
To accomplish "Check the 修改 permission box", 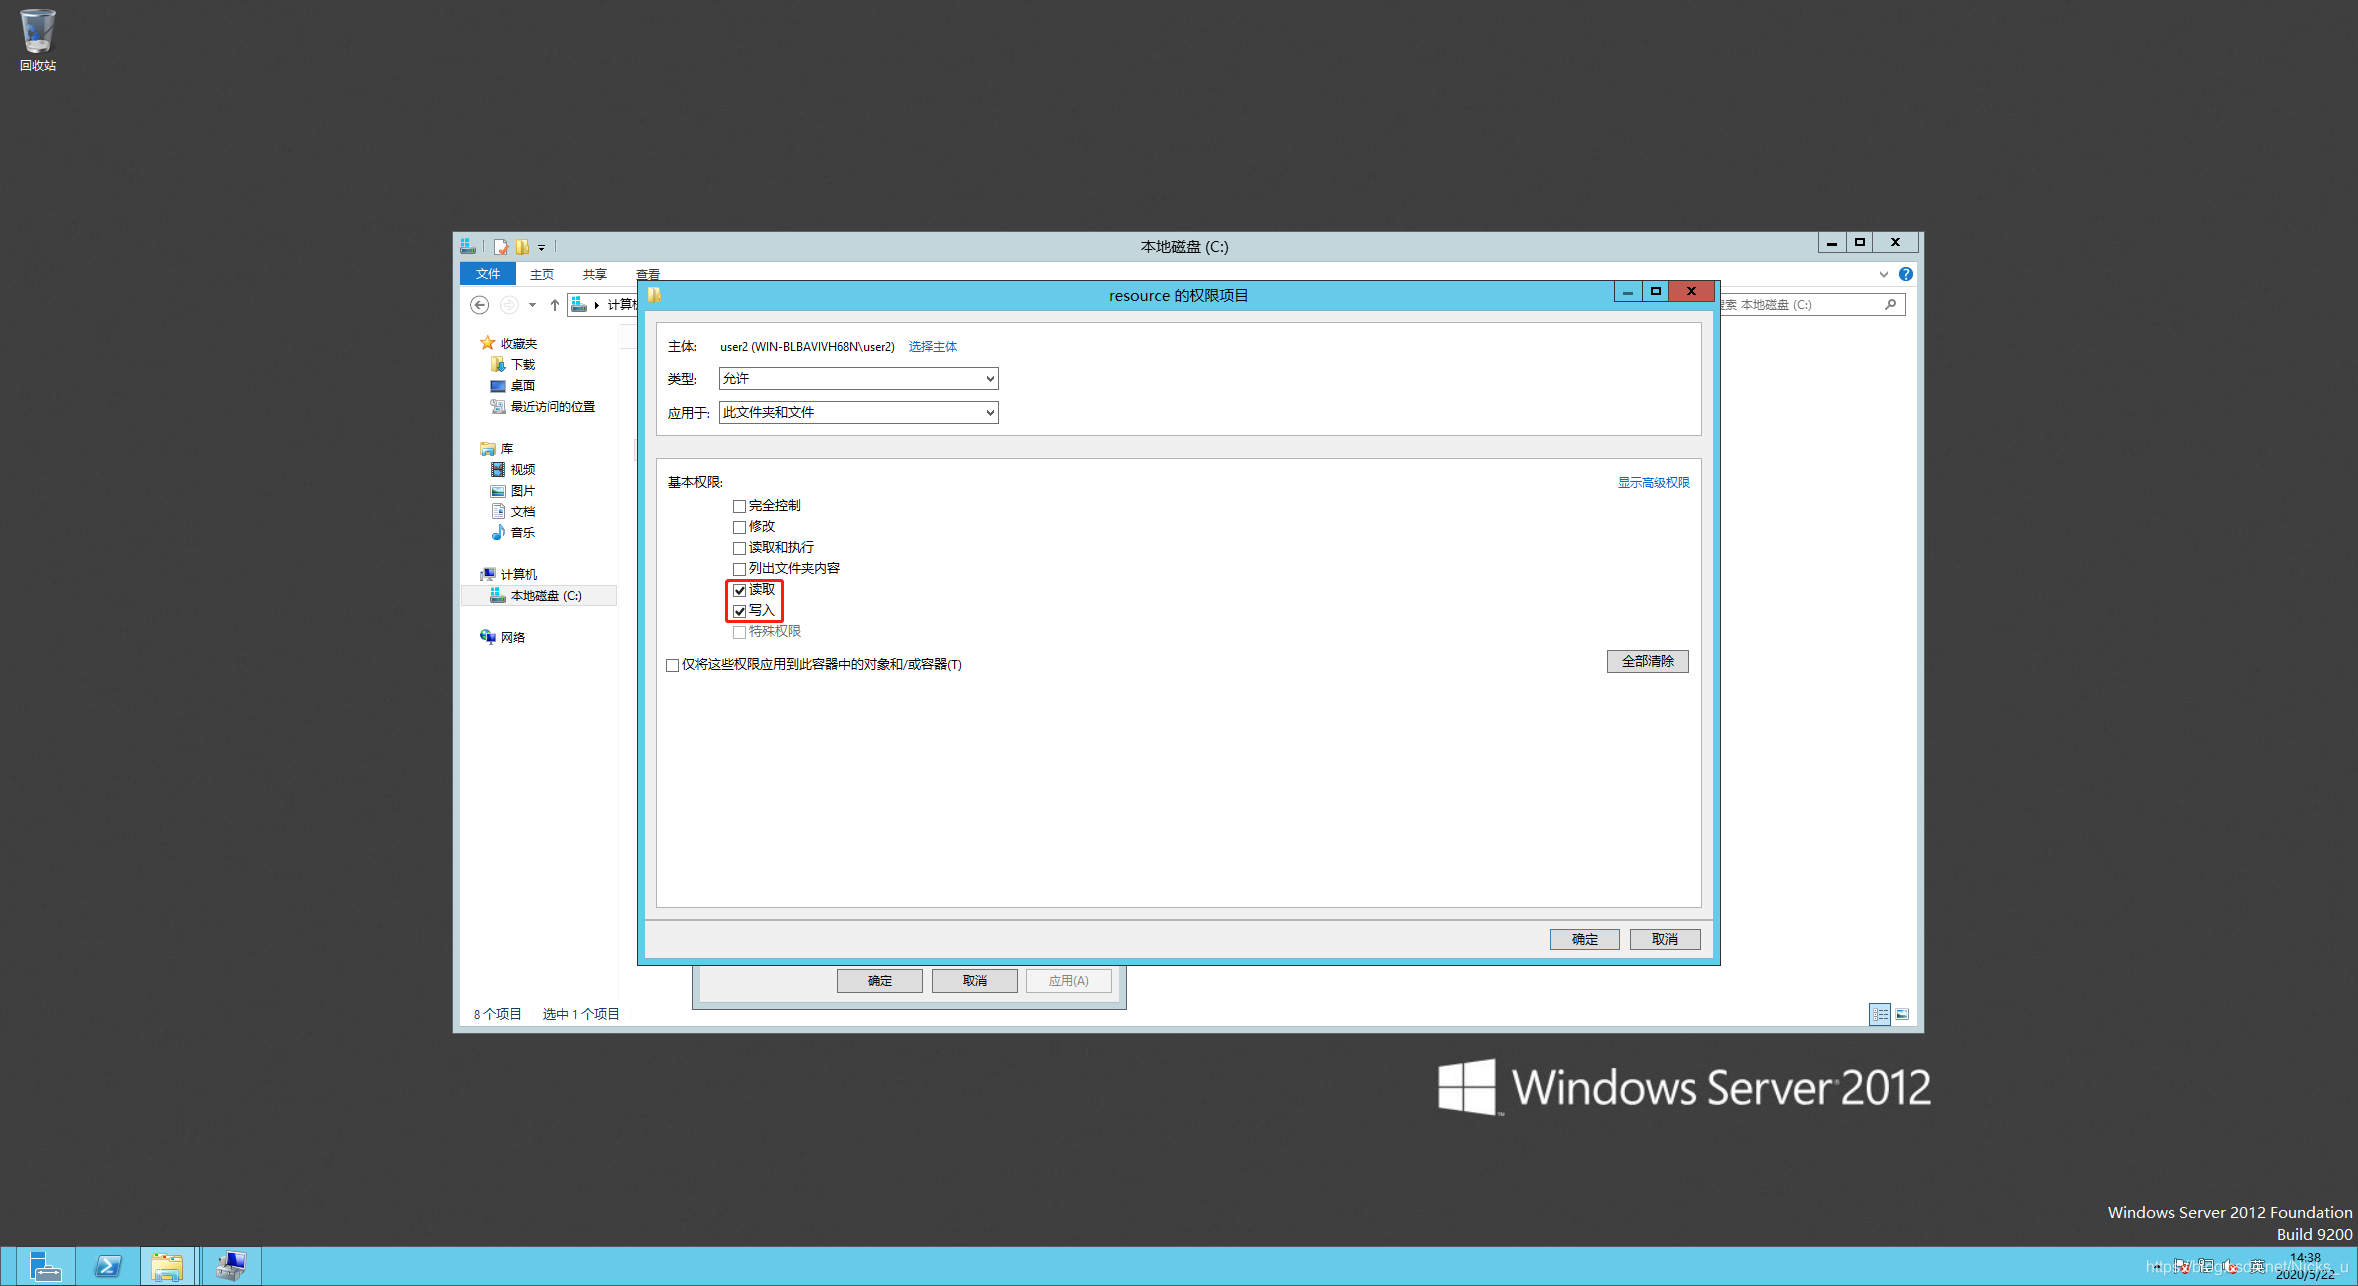I will pos(740,527).
